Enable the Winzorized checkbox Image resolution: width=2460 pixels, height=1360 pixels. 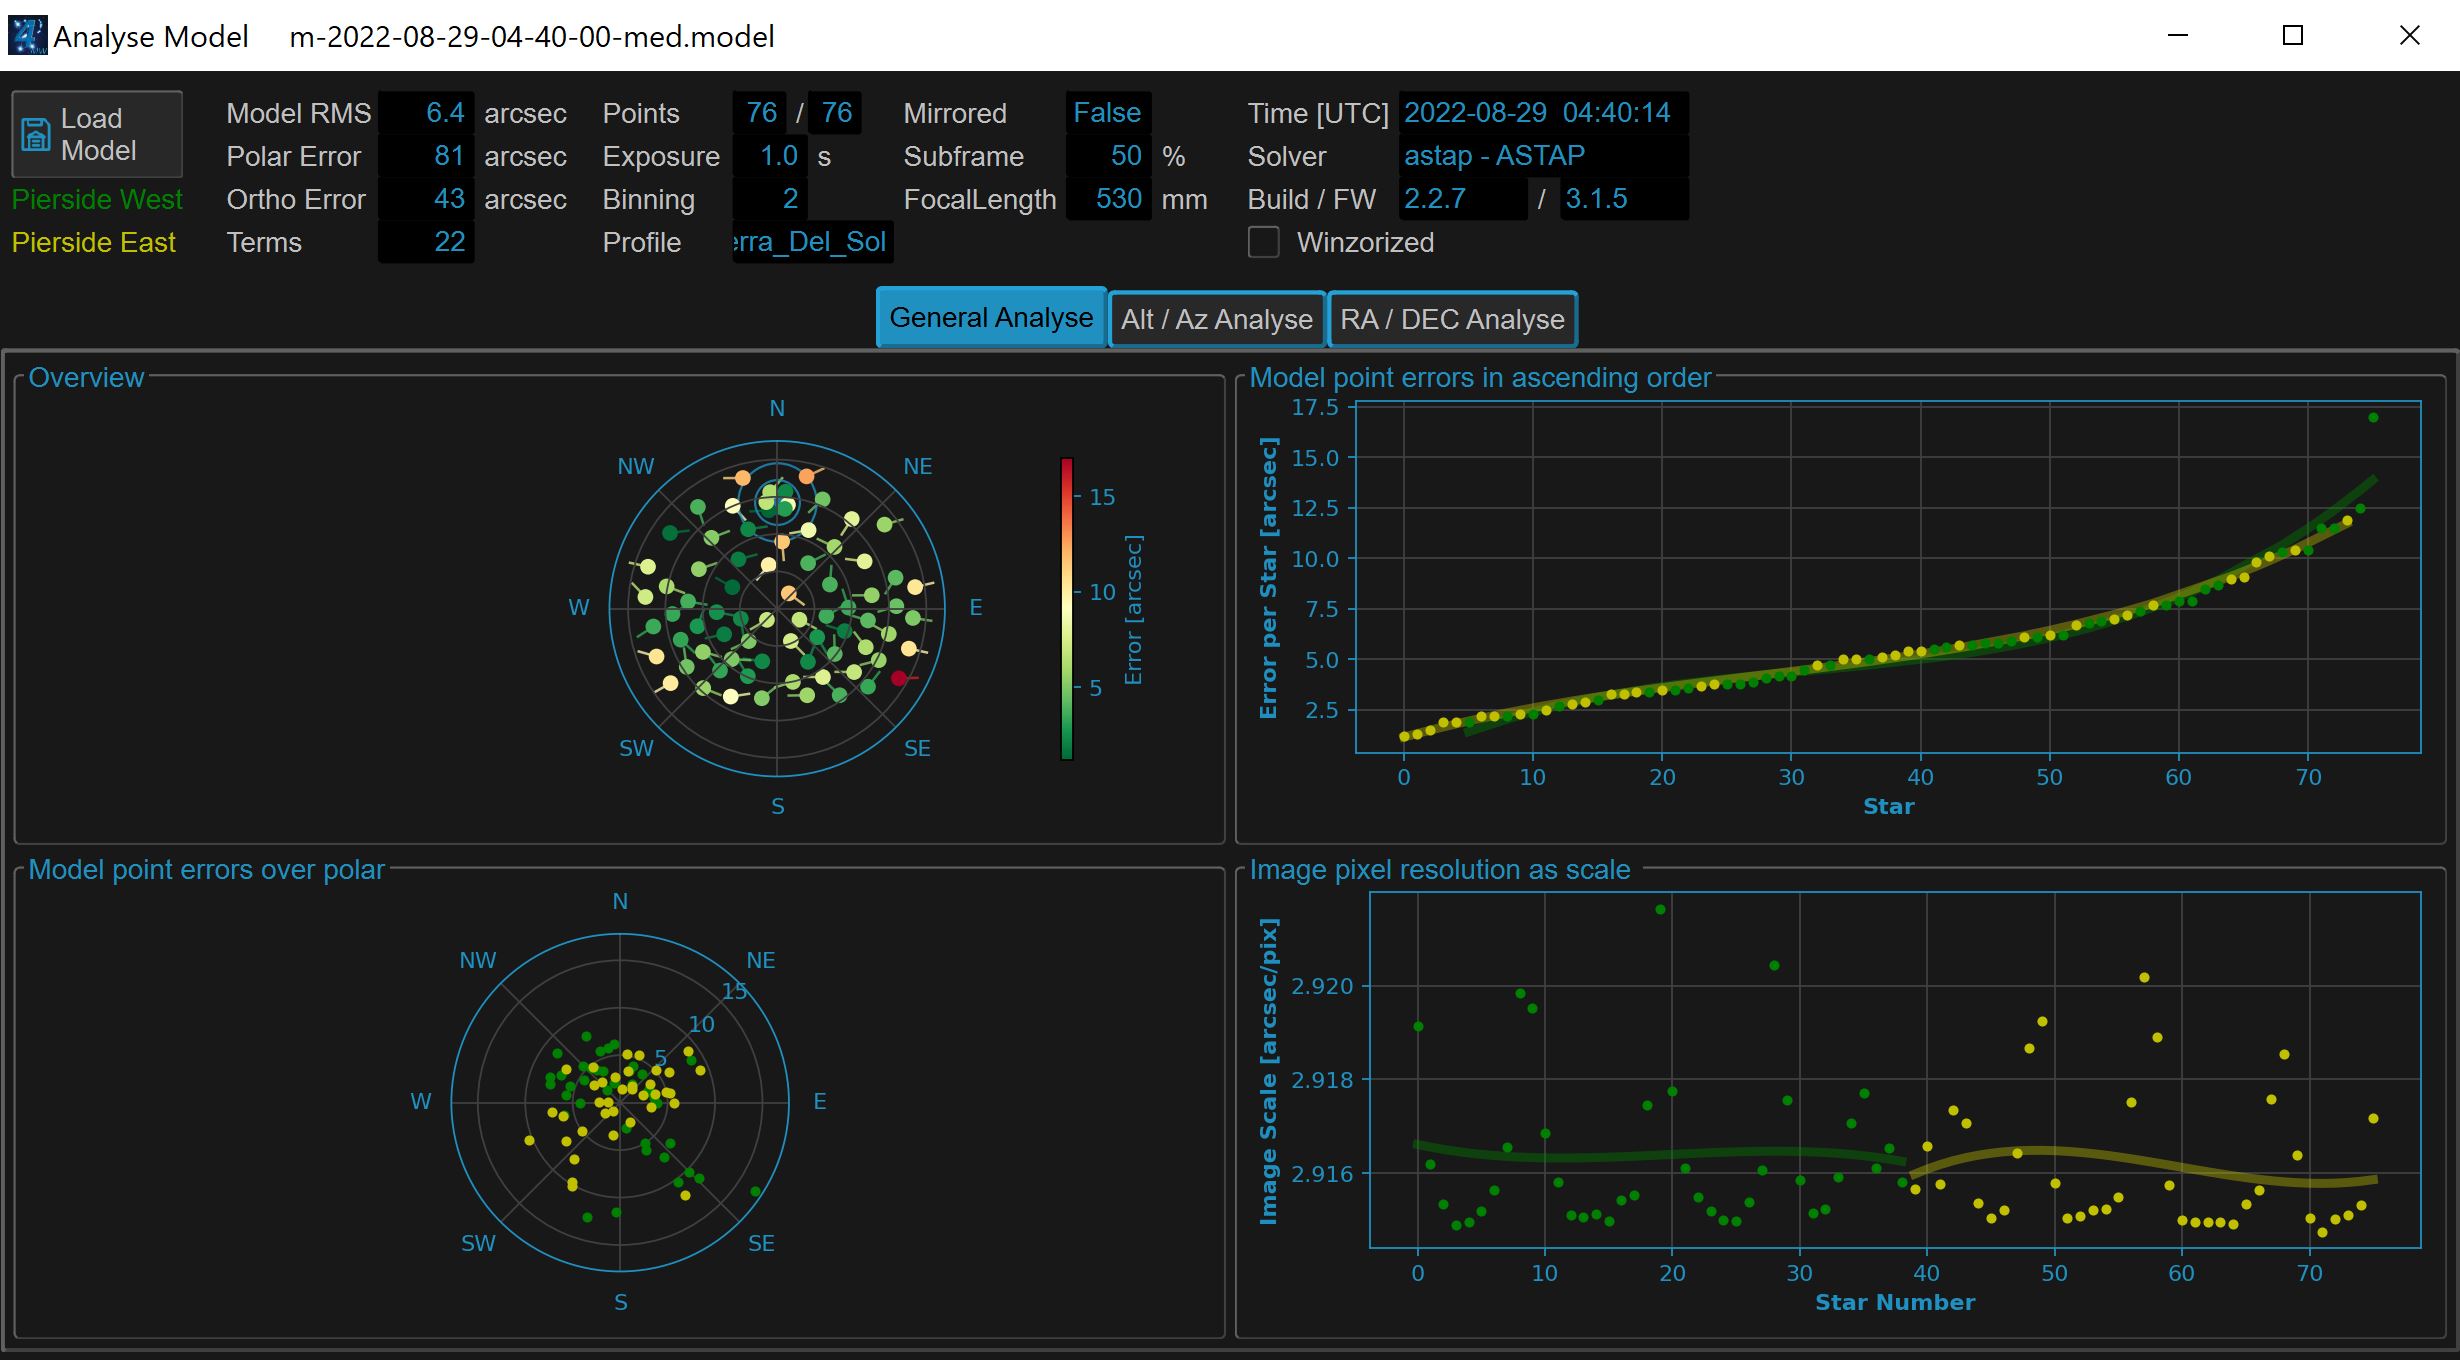pyautogui.click(x=1263, y=242)
